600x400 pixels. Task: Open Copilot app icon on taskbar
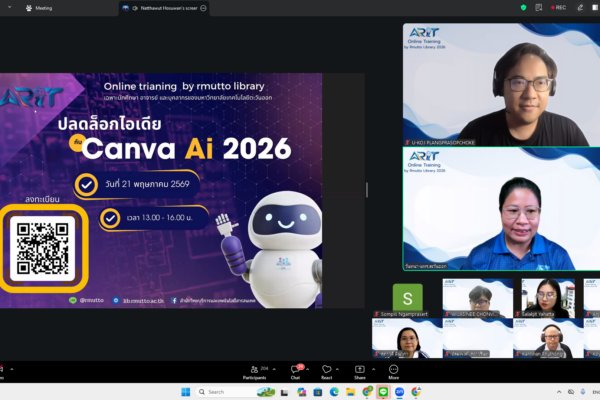click(302, 392)
